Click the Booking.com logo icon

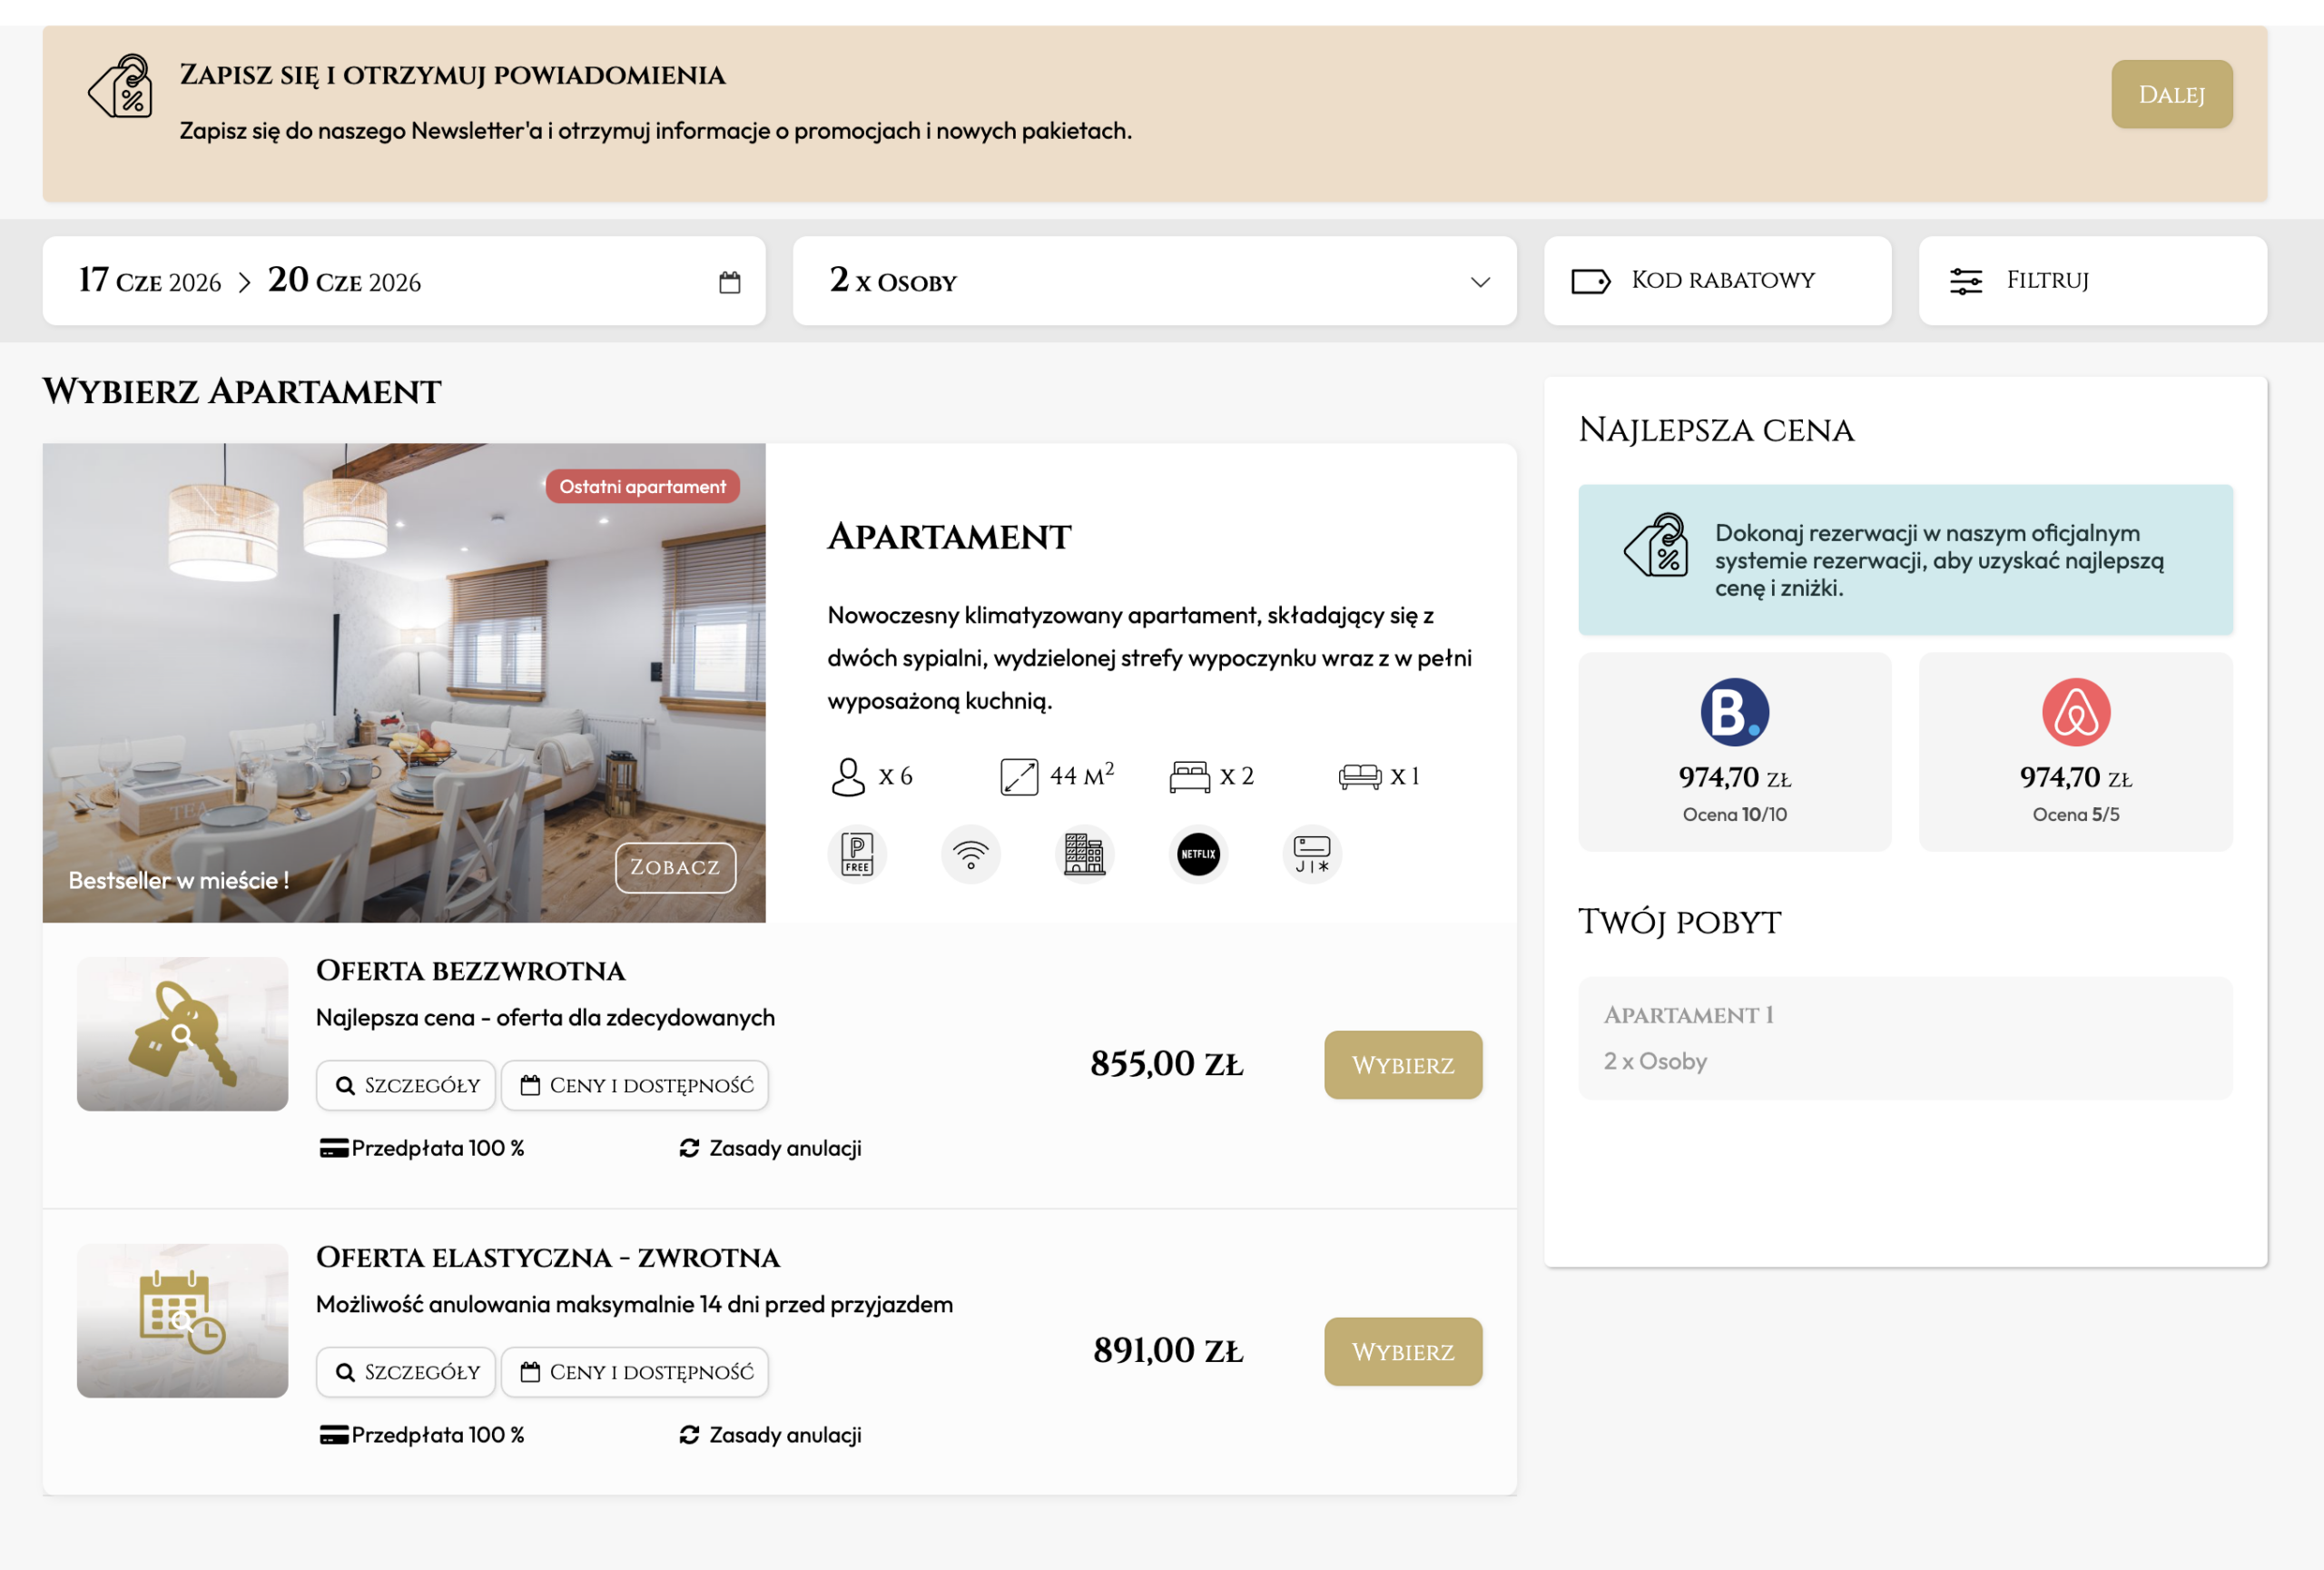pyautogui.click(x=1734, y=712)
